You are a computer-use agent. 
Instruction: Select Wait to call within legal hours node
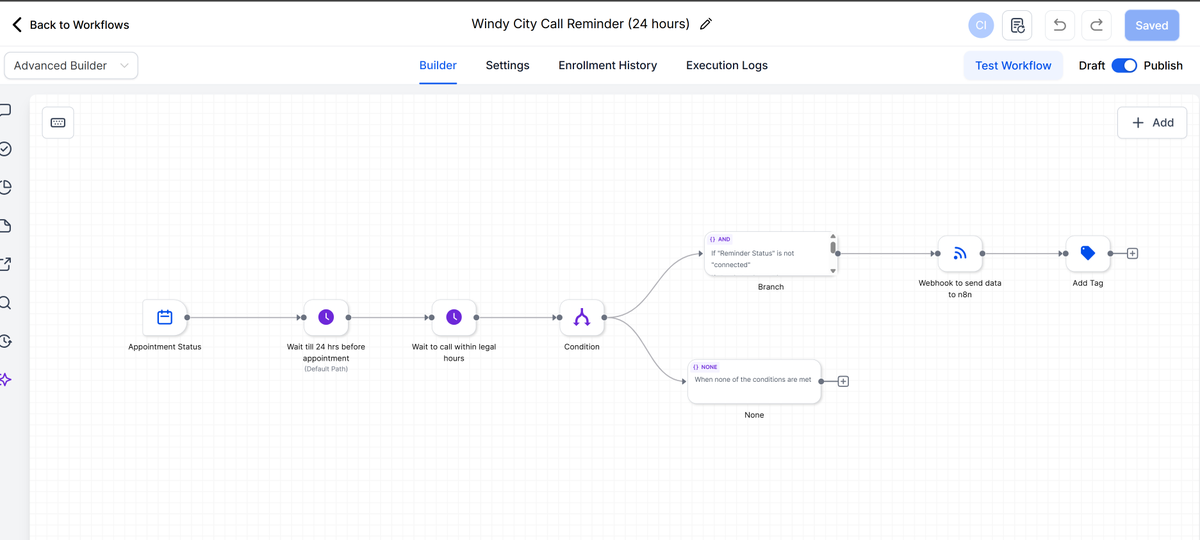(454, 317)
